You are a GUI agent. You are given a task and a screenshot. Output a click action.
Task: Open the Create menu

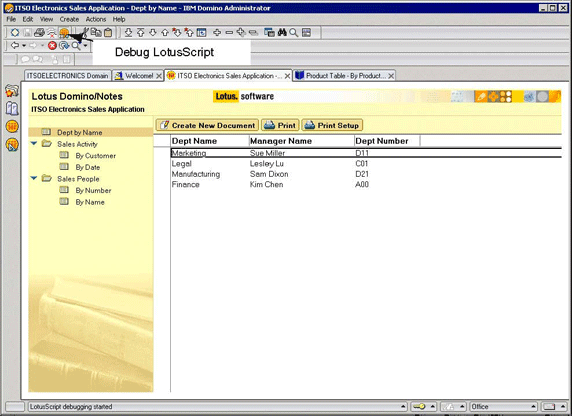click(x=69, y=19)
